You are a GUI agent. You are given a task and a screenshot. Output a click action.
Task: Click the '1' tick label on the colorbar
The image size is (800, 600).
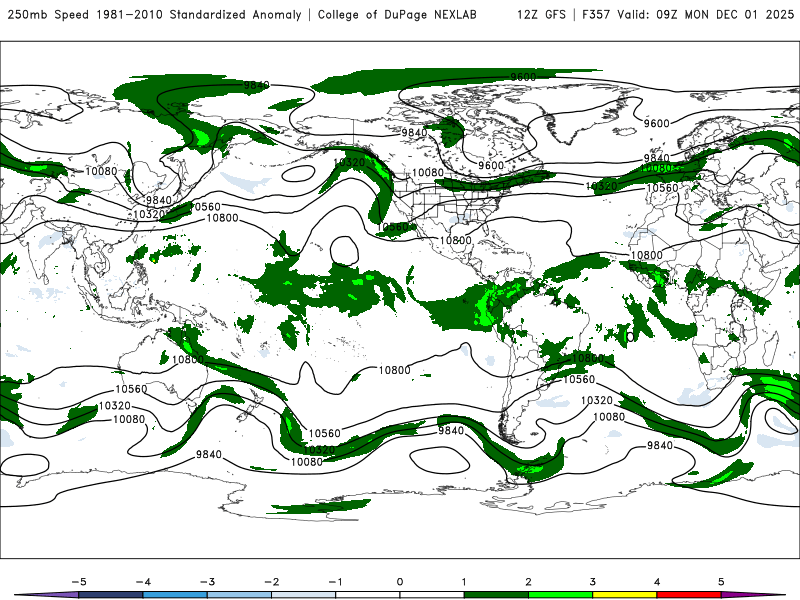[464, 582]
